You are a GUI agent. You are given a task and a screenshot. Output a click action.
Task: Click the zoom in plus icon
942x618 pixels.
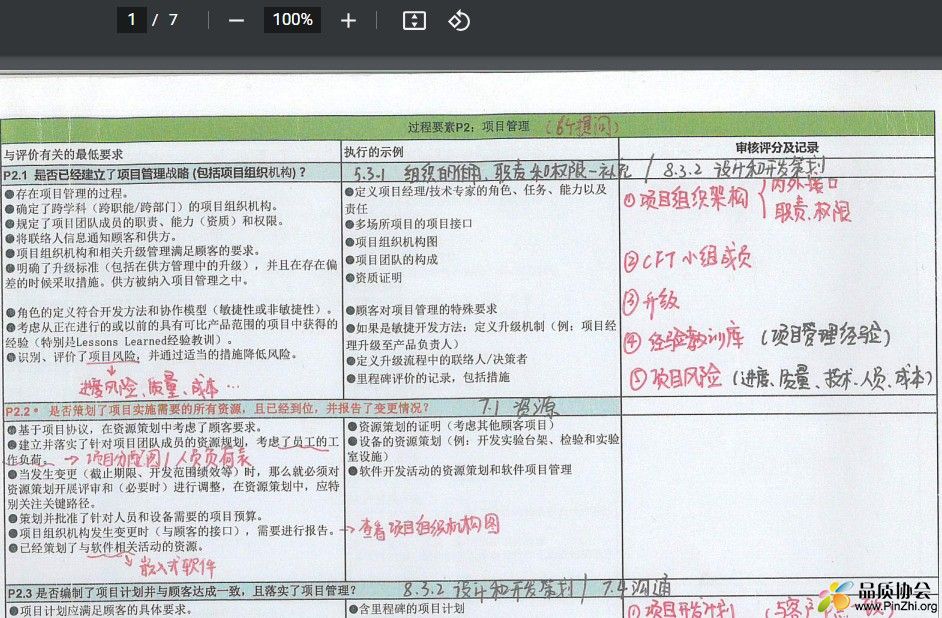[x=348, y=20]
